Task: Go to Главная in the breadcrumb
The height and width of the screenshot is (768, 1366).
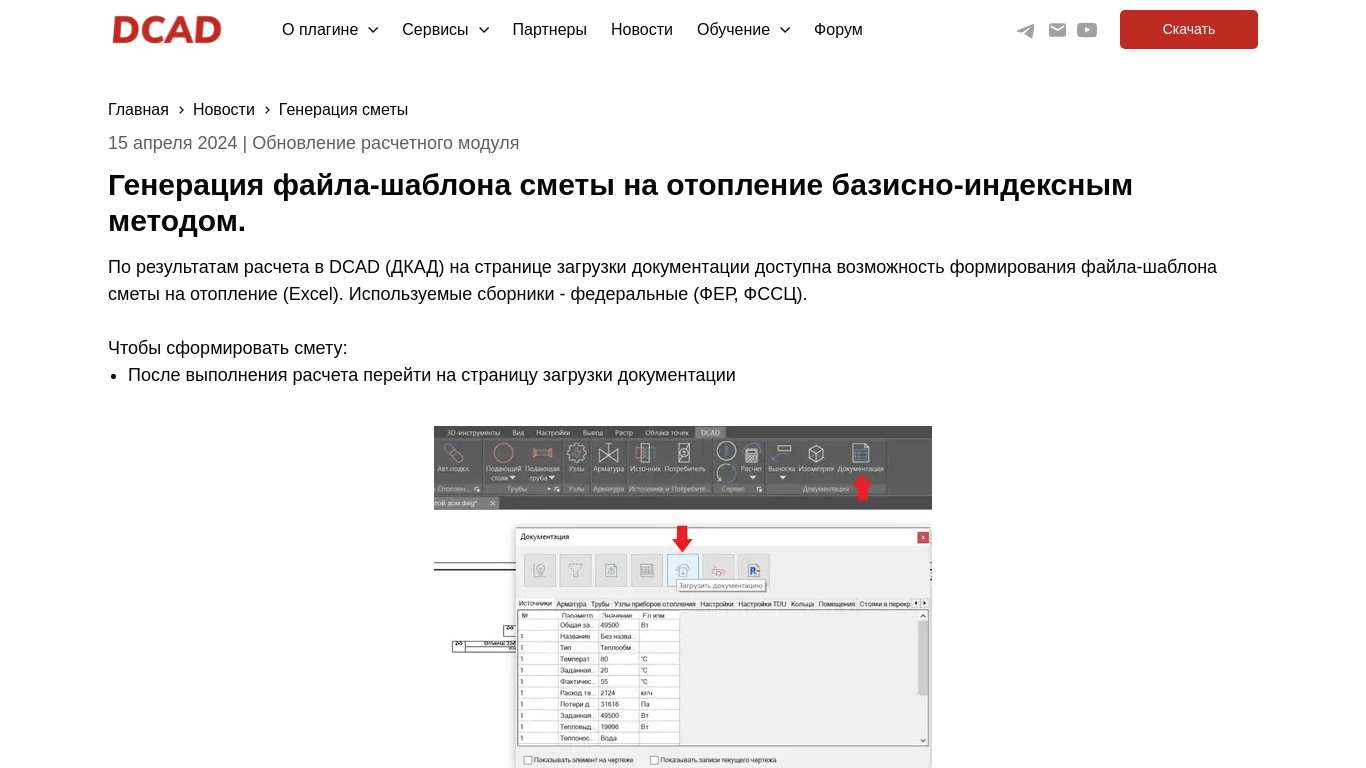Action: pyautogui.click(x=138, y=110)
